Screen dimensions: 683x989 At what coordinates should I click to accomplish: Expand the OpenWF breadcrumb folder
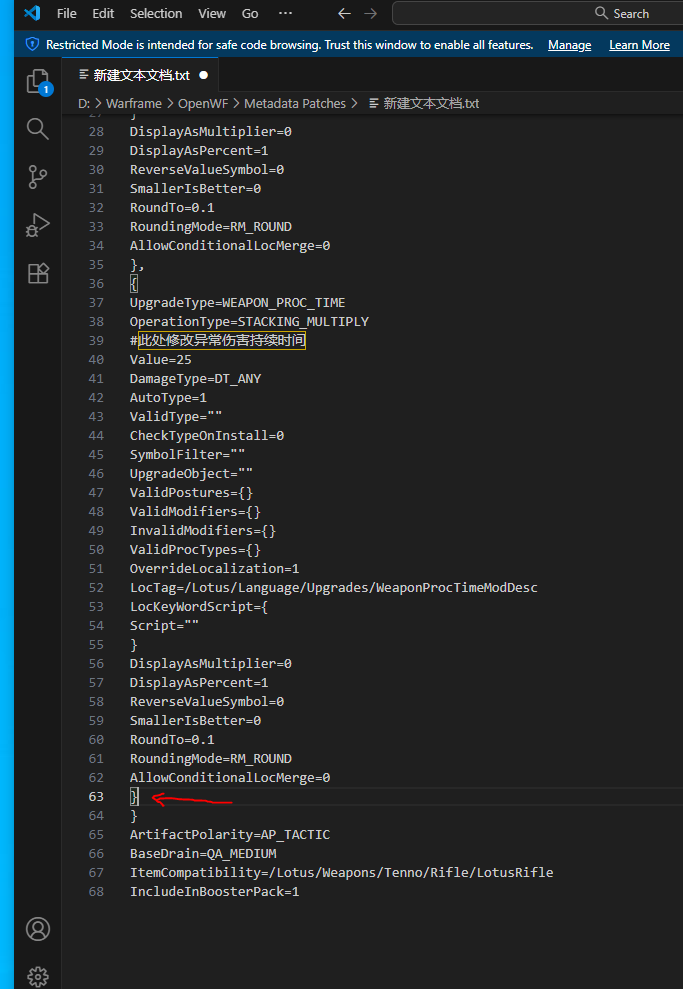tap(203, 103)
